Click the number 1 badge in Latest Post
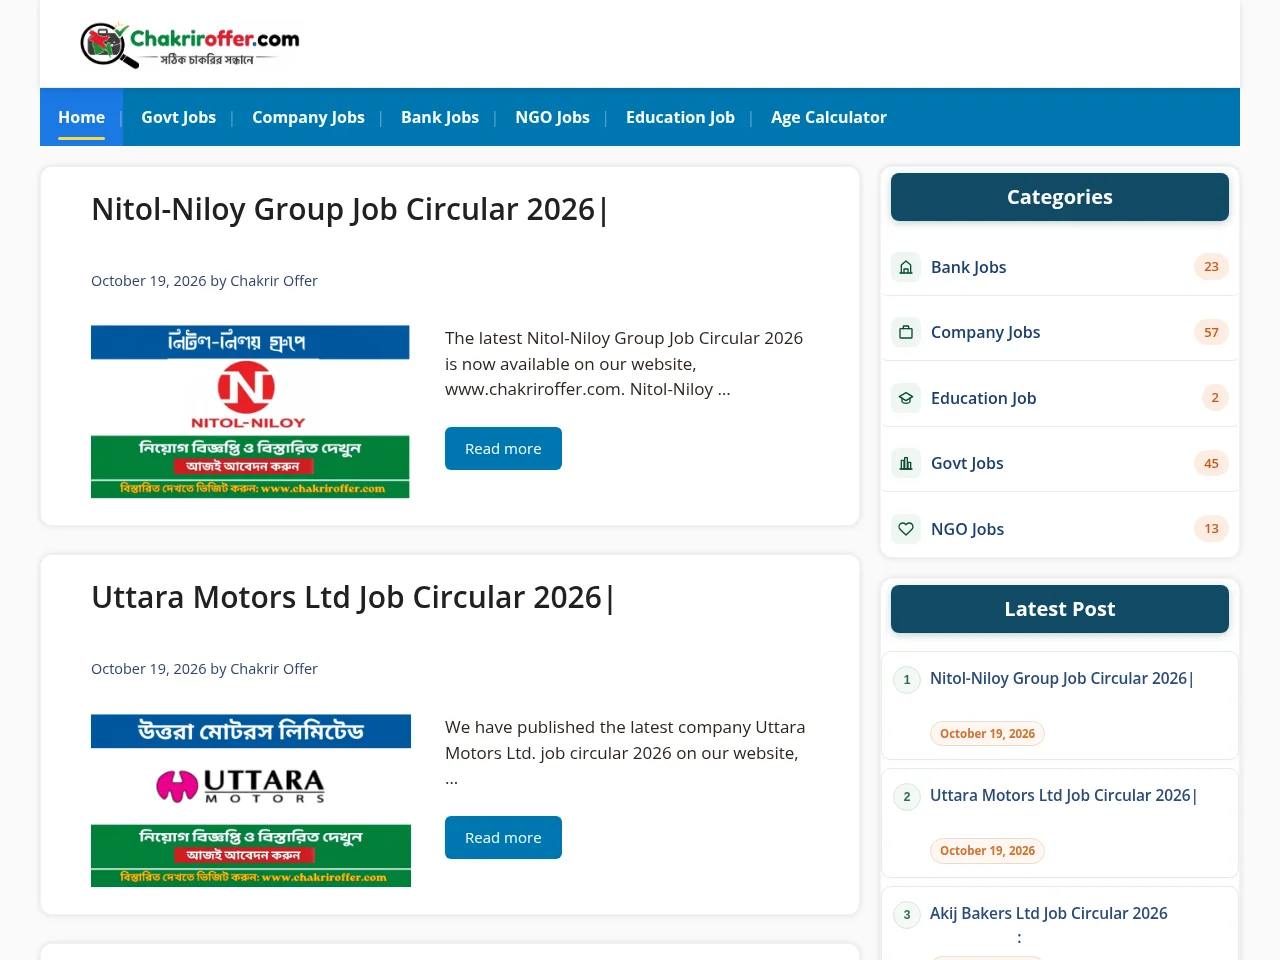1280x960 pixels. (x=907, y=680)
